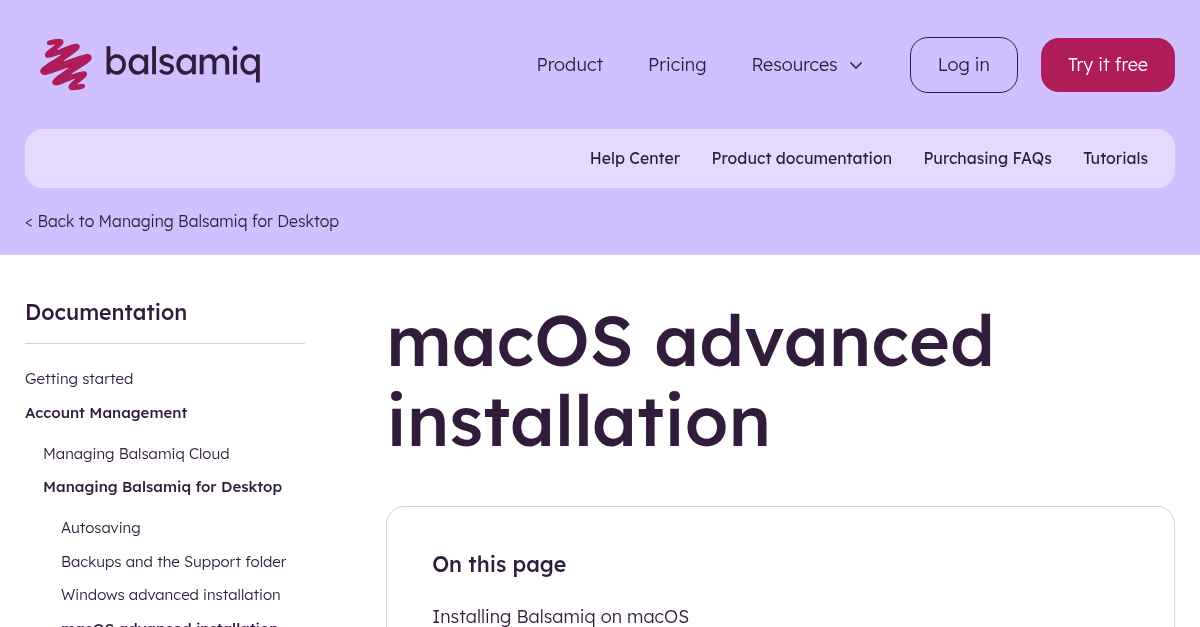Select the Product menu item
The height and width of the screenshot is (627, 1200).
click(x=569, y=64)
